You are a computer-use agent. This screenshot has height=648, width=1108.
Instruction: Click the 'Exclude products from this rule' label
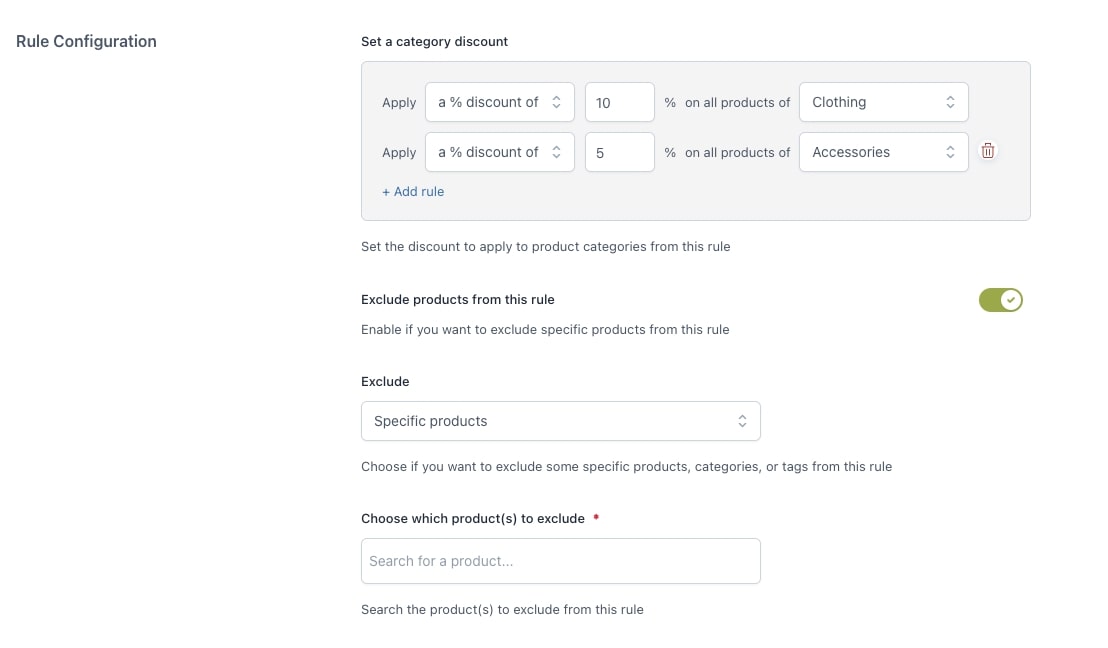point(457,299)
